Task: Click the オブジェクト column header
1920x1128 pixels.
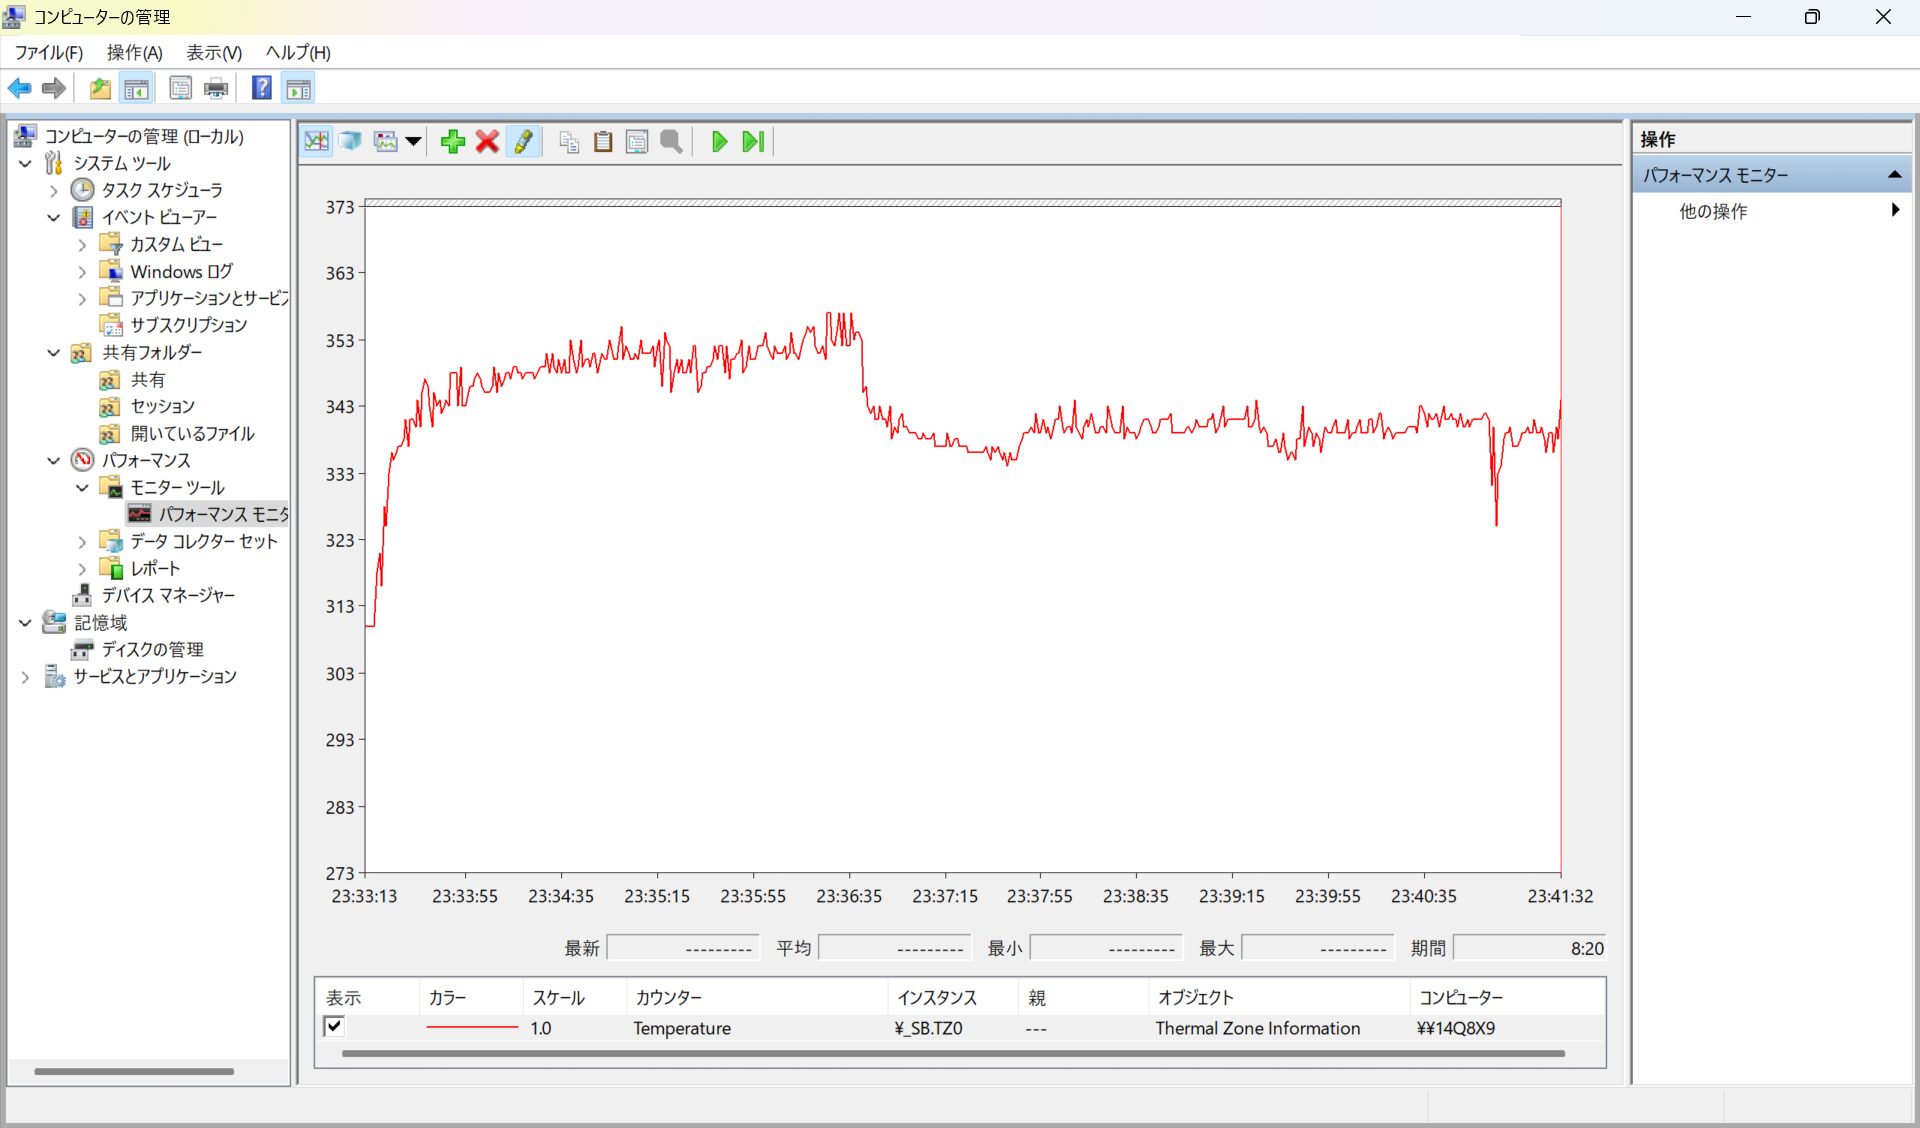Action: (1279, 998)
